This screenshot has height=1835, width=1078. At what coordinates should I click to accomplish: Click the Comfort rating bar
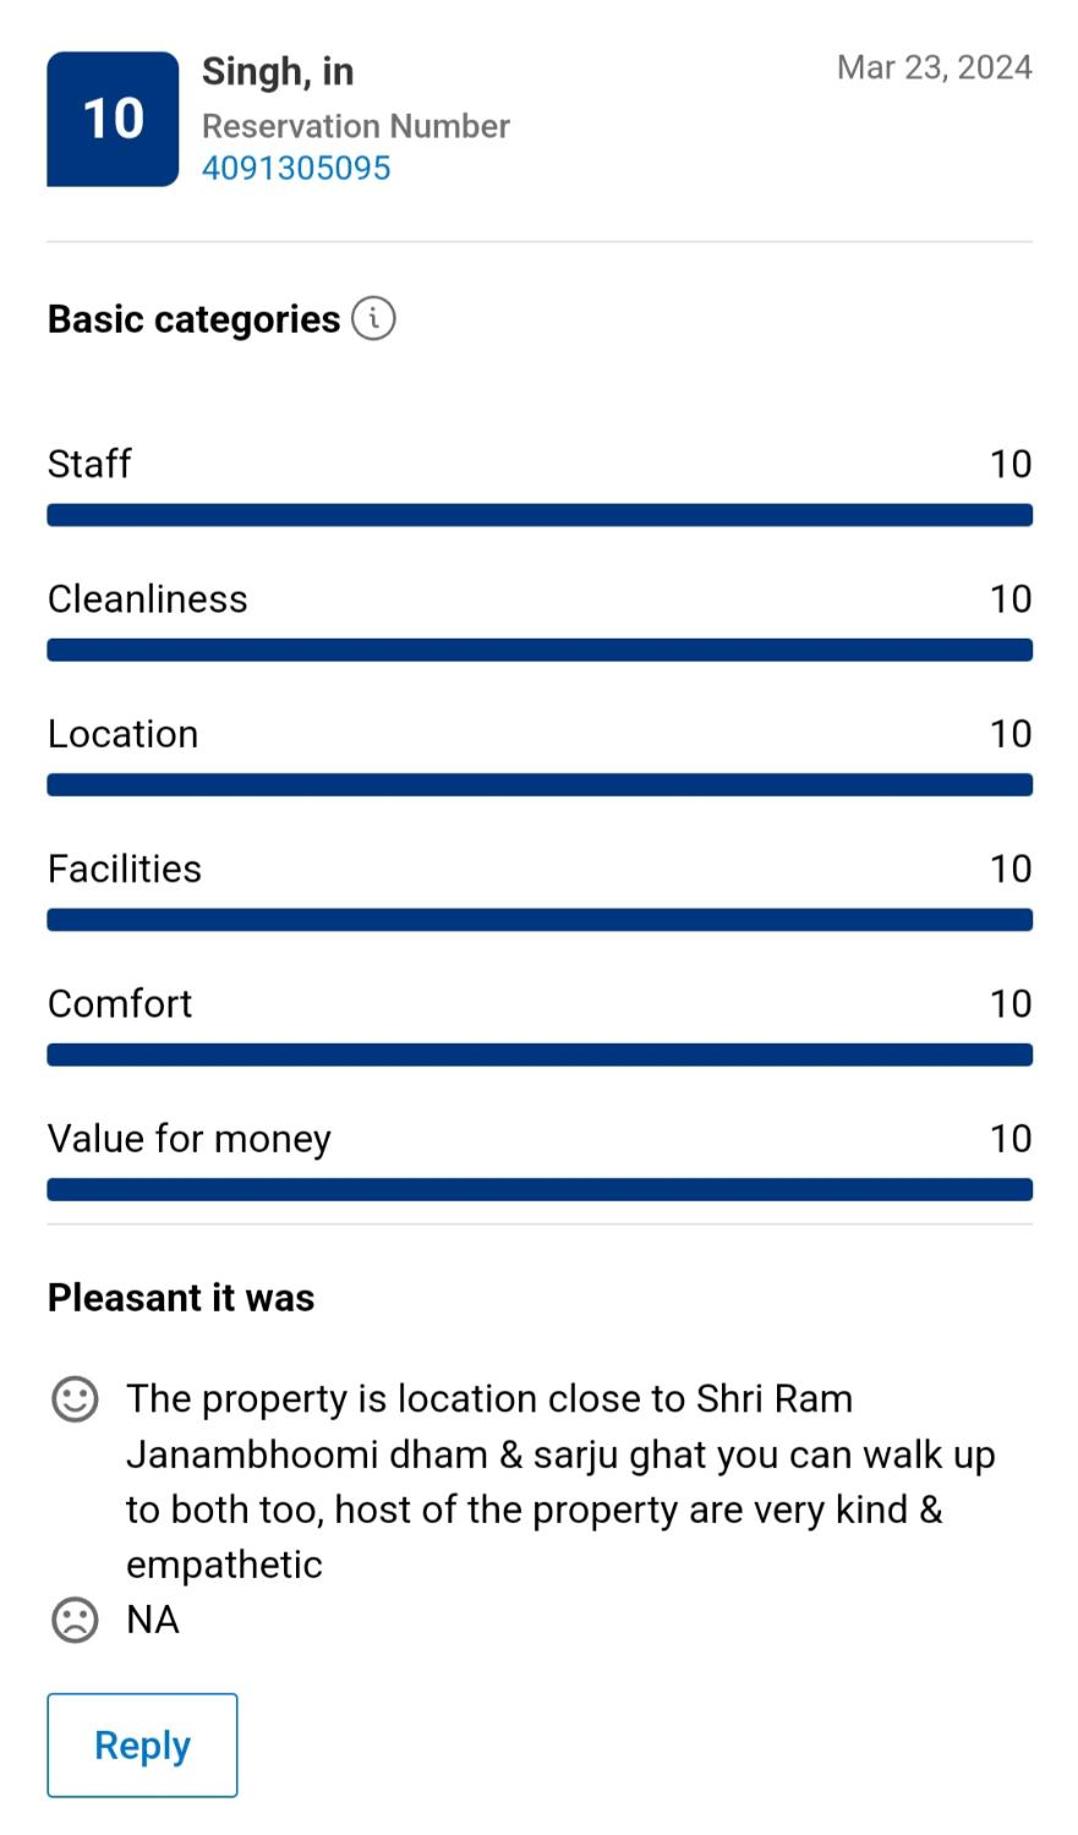click(539, 1055)
